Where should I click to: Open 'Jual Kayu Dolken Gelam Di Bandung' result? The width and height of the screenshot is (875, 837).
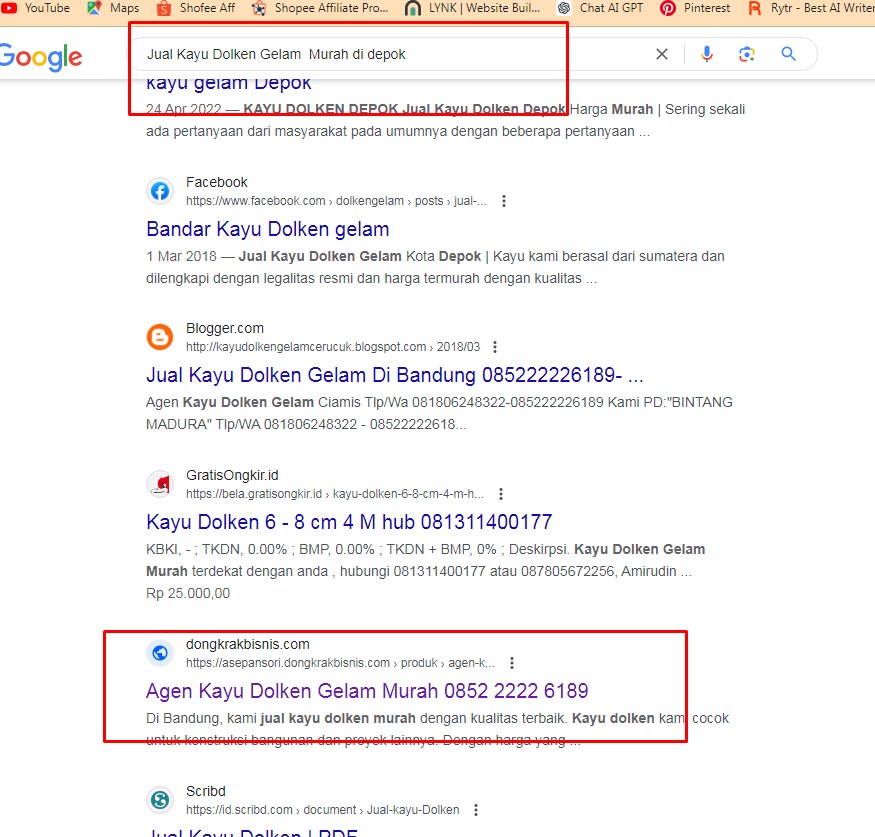(395, 375)
